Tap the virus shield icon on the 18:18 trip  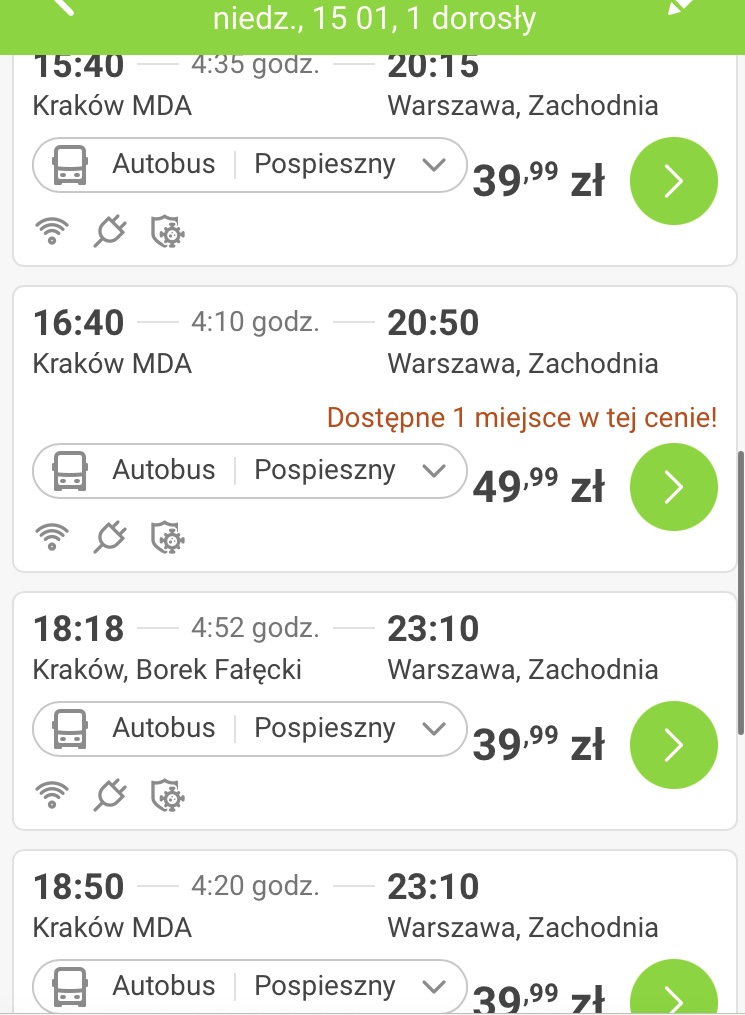[x=168, y=795]
